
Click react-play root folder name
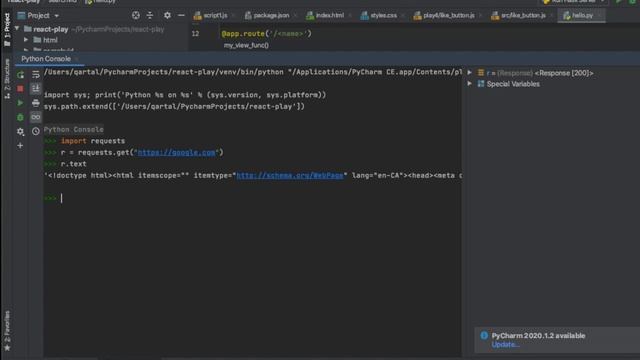[x=51, y=29]
